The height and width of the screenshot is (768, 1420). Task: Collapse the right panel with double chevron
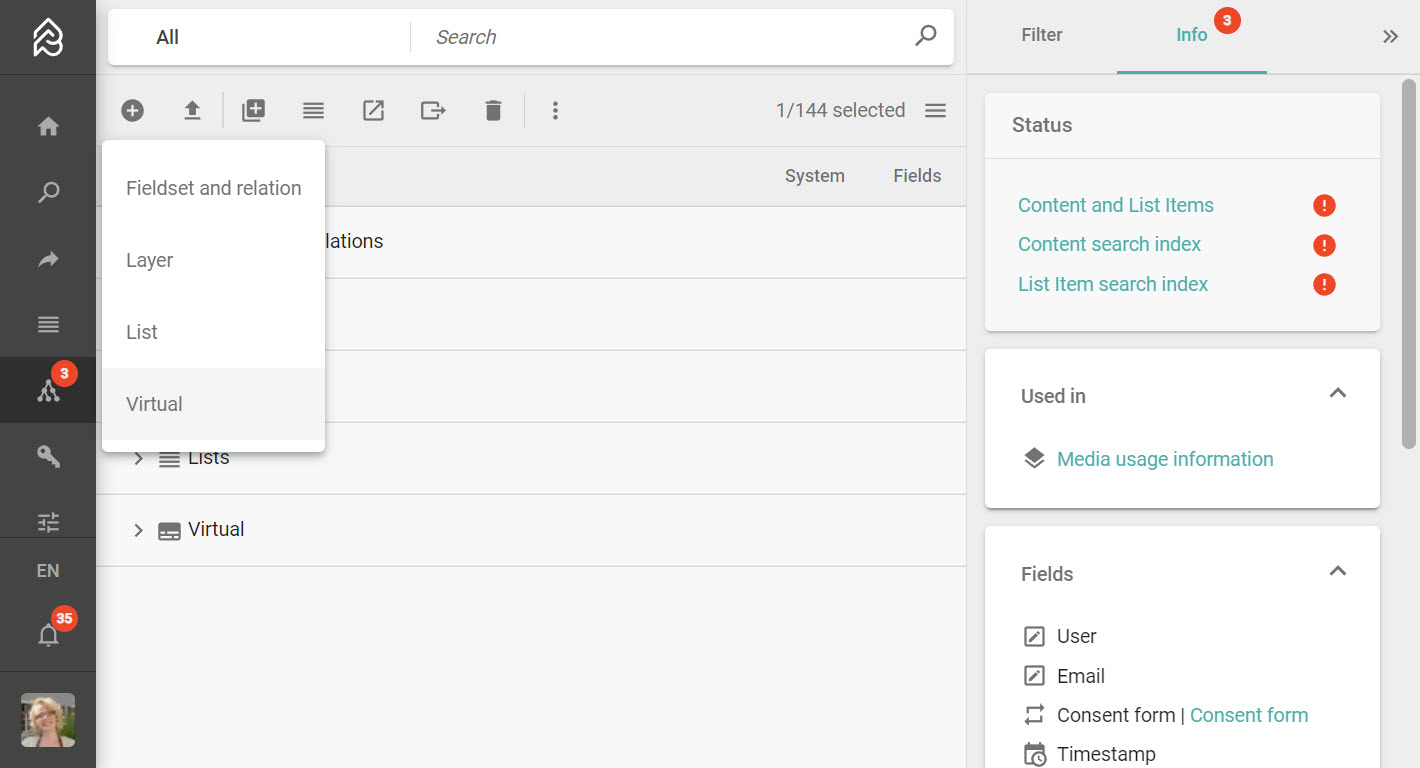[x=1390, y=37]
